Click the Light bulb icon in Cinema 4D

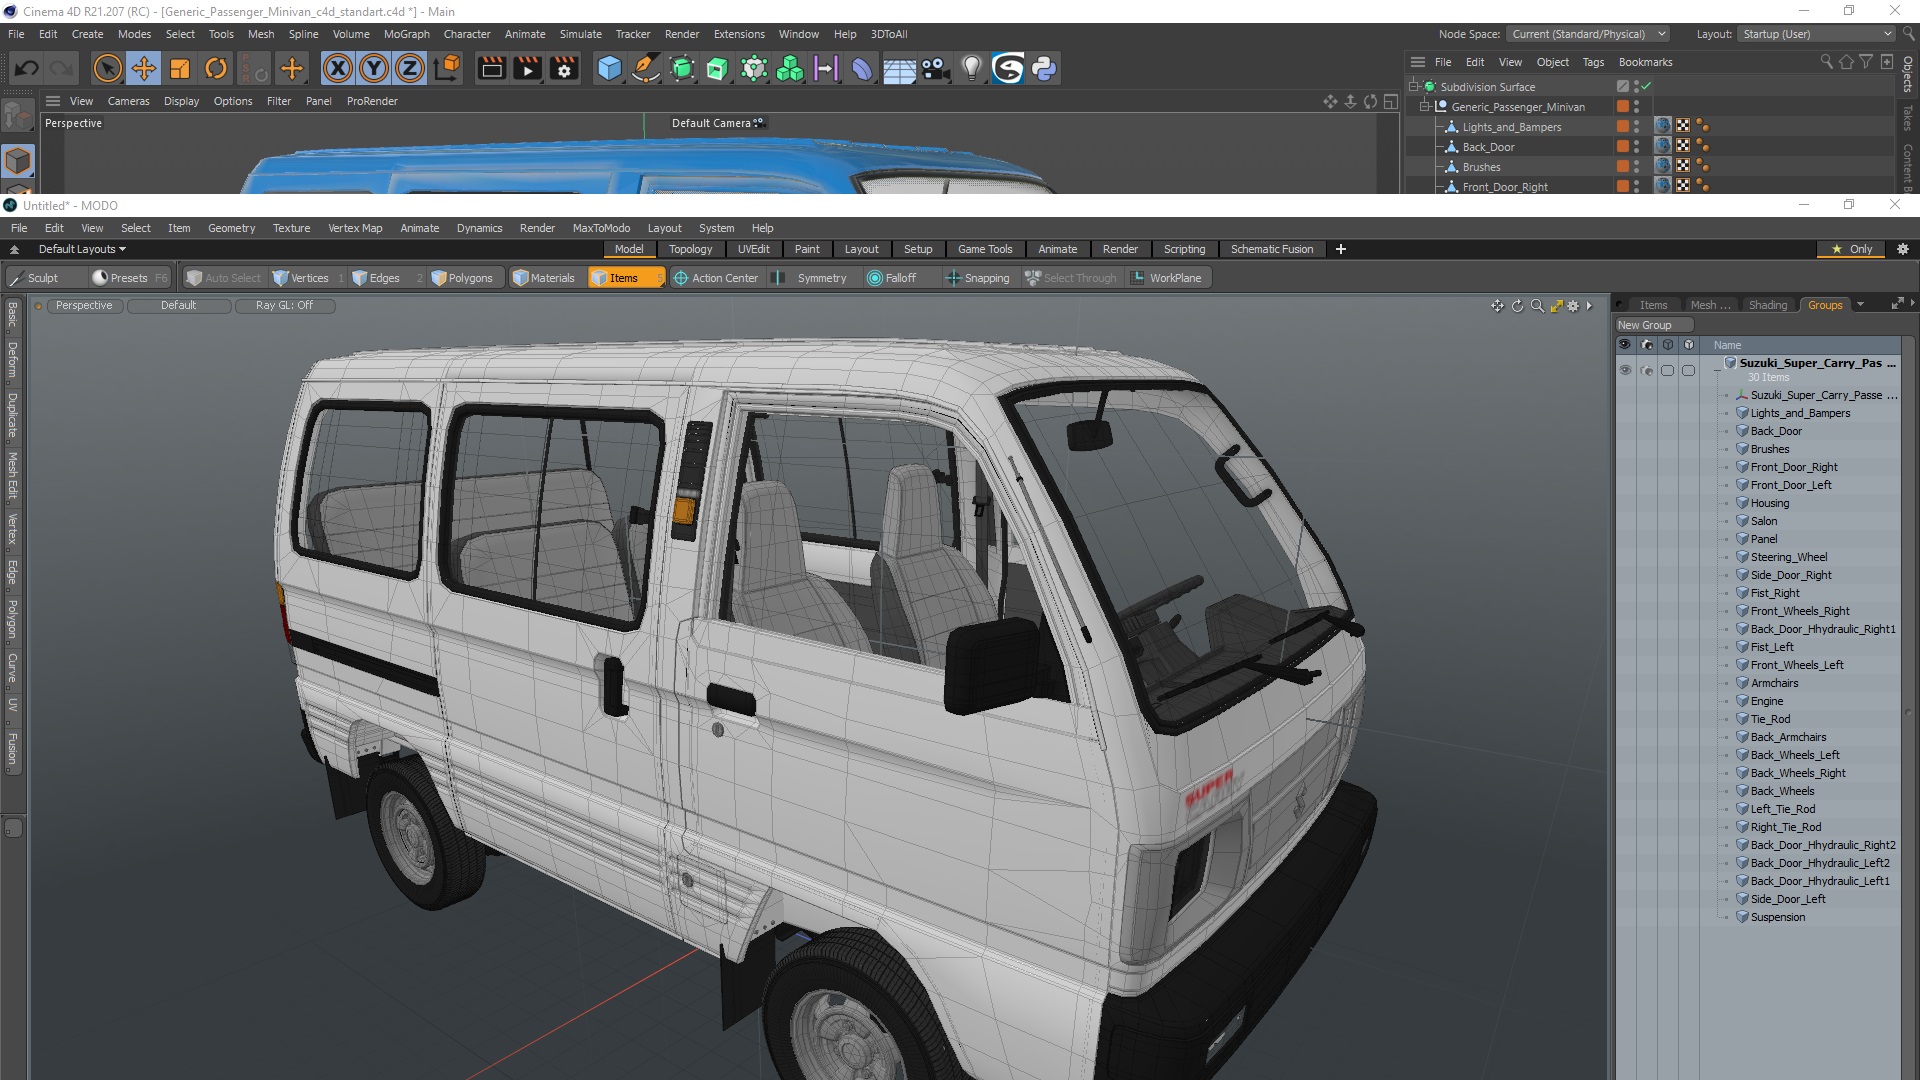971,68
